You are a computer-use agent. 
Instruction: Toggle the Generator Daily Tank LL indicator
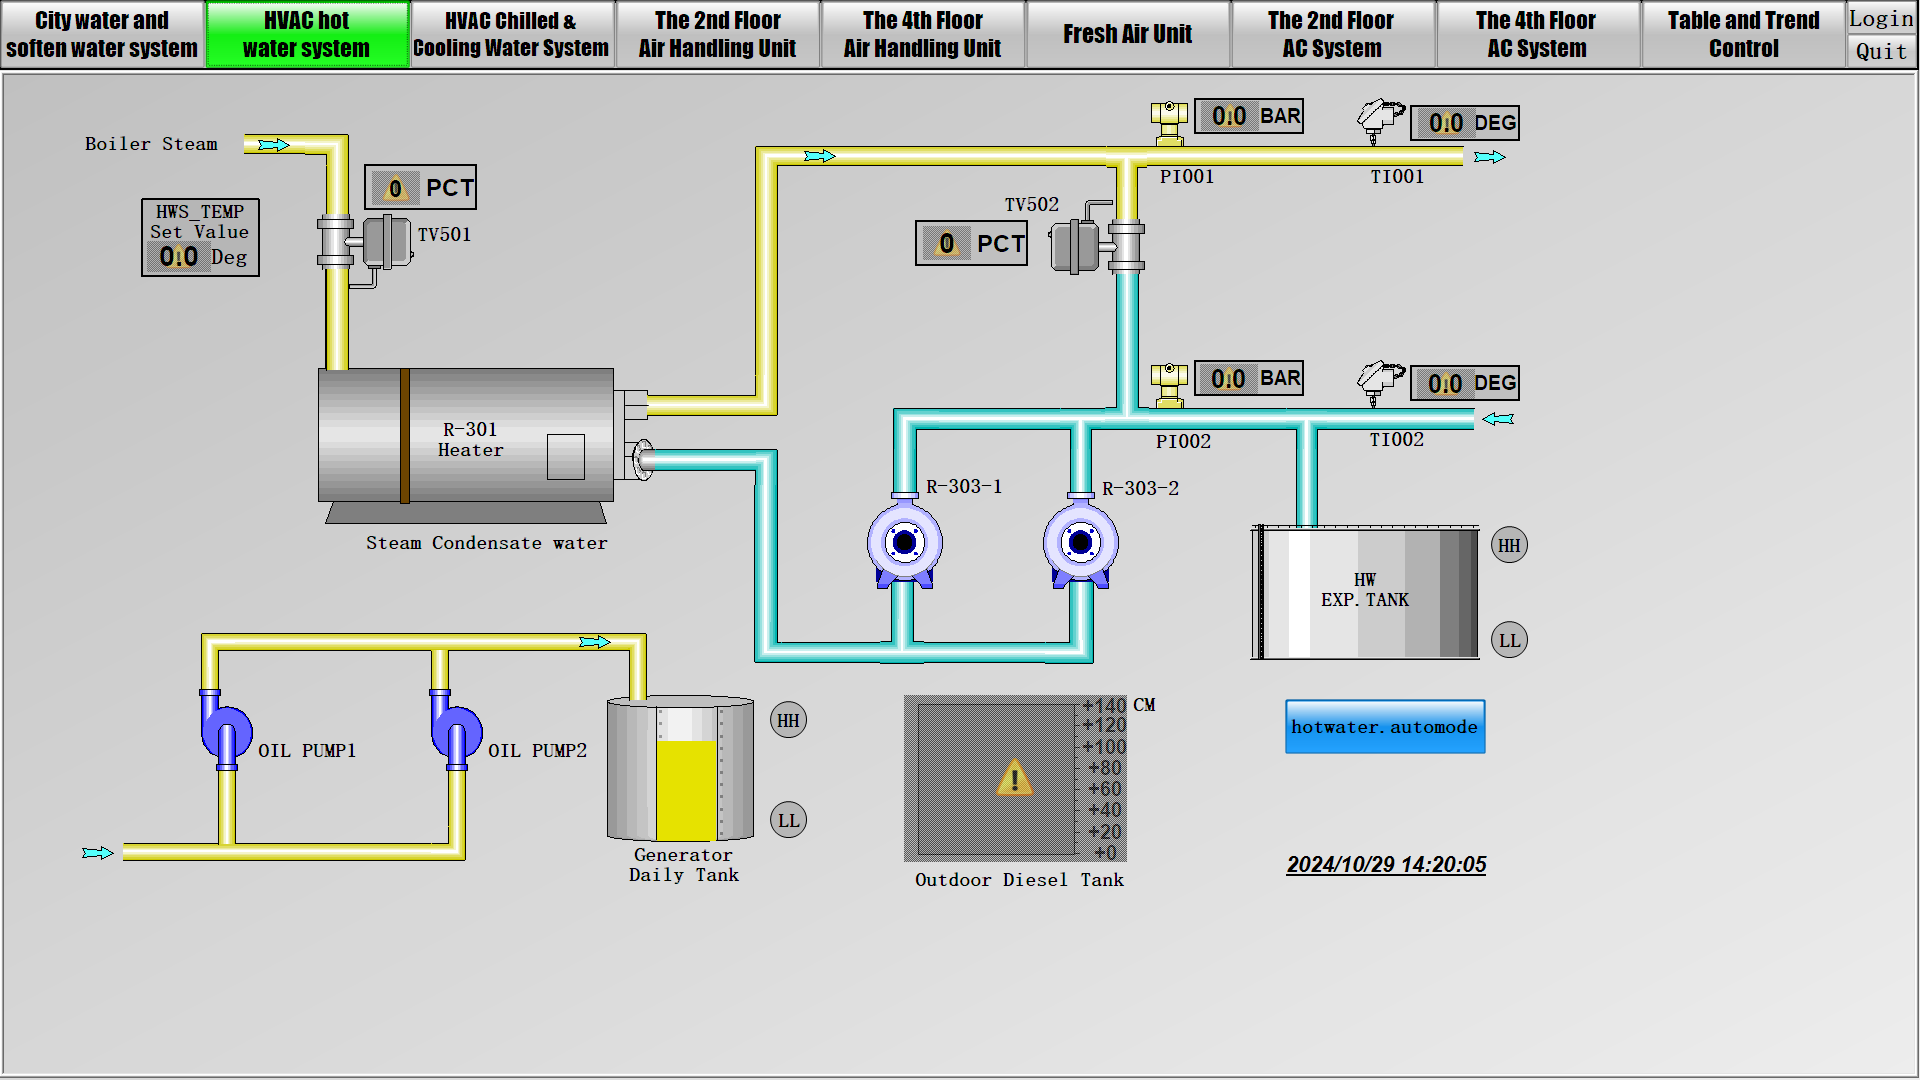pyautogui.click(x=788, y=821)
